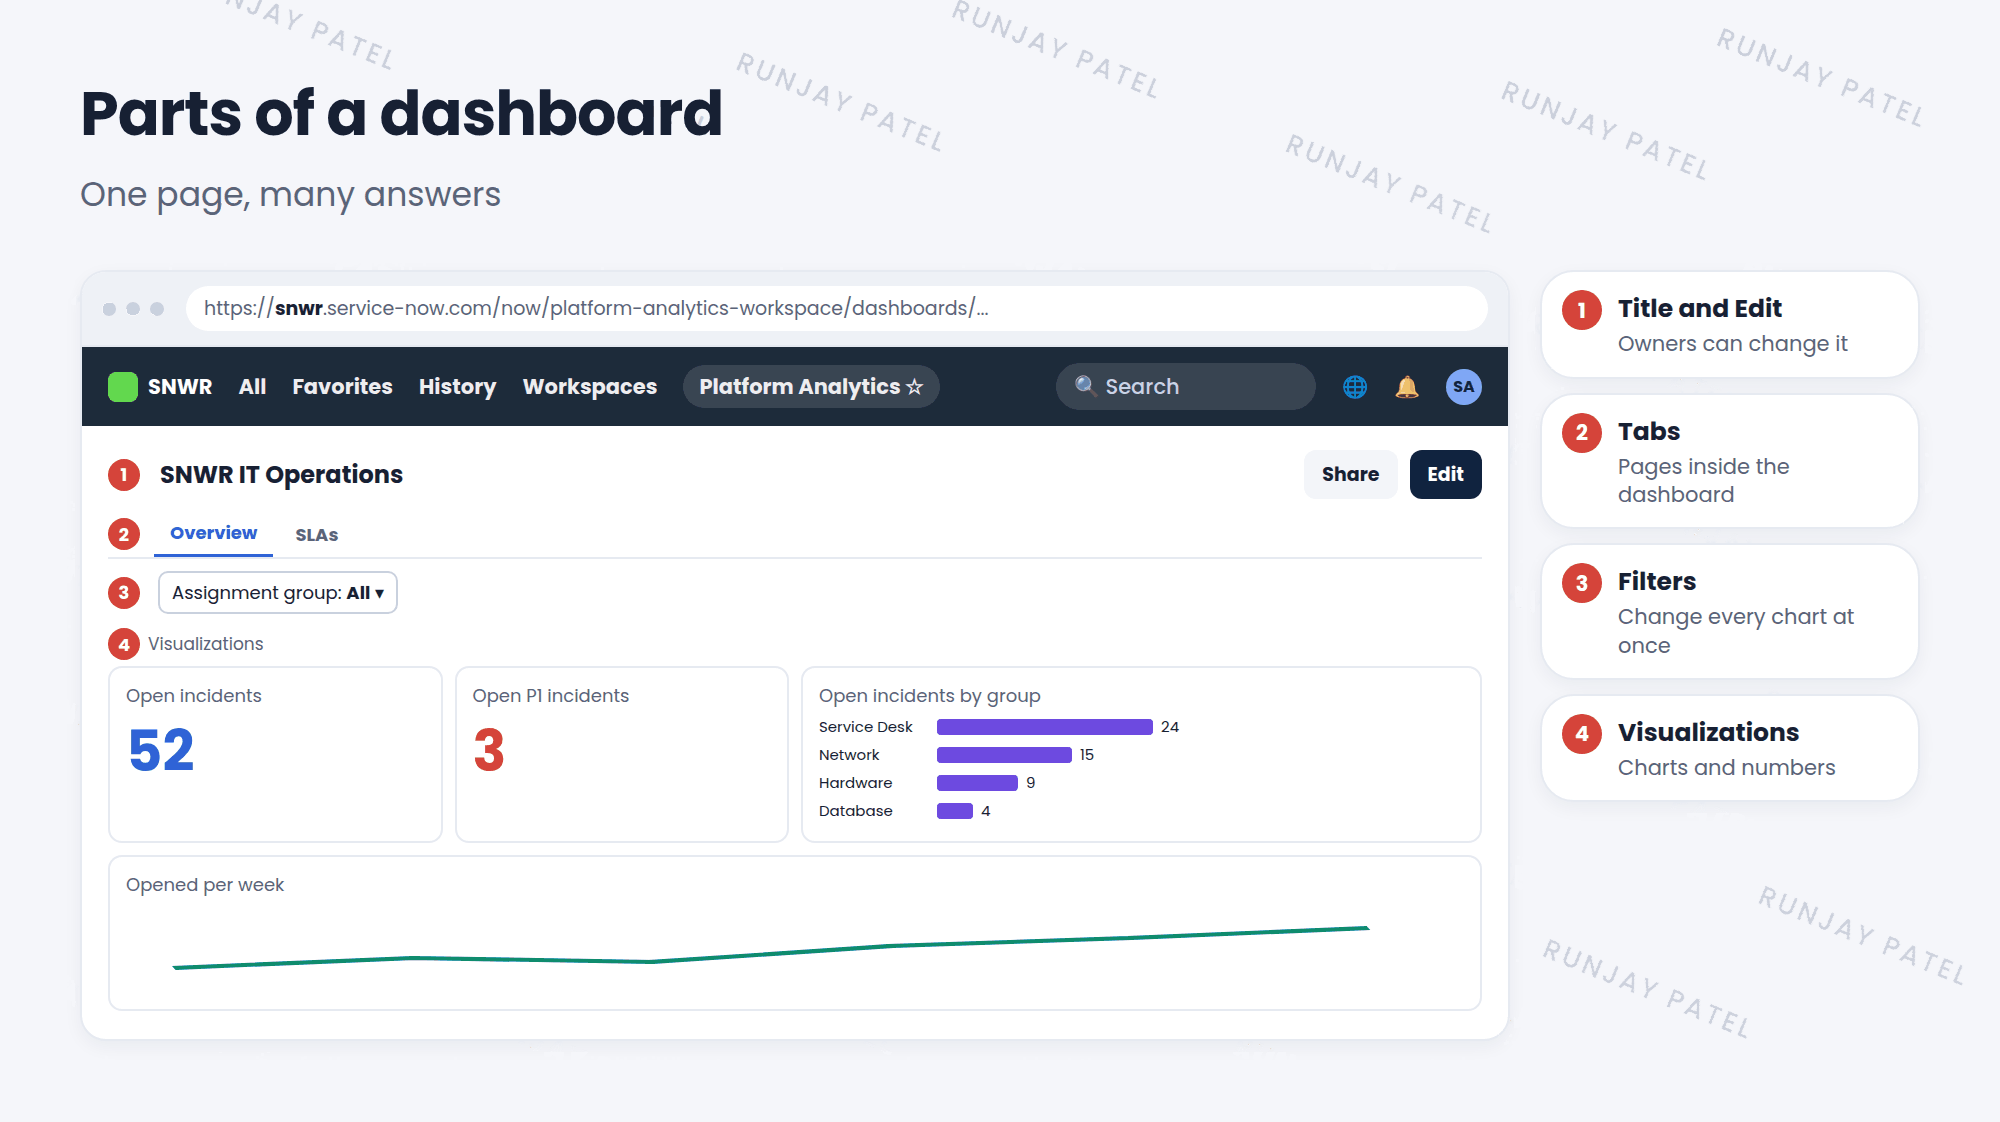This screenshot has height=1122, width=2000.
Task: Open the Favorites menu
Action: (x=342, y=387)
